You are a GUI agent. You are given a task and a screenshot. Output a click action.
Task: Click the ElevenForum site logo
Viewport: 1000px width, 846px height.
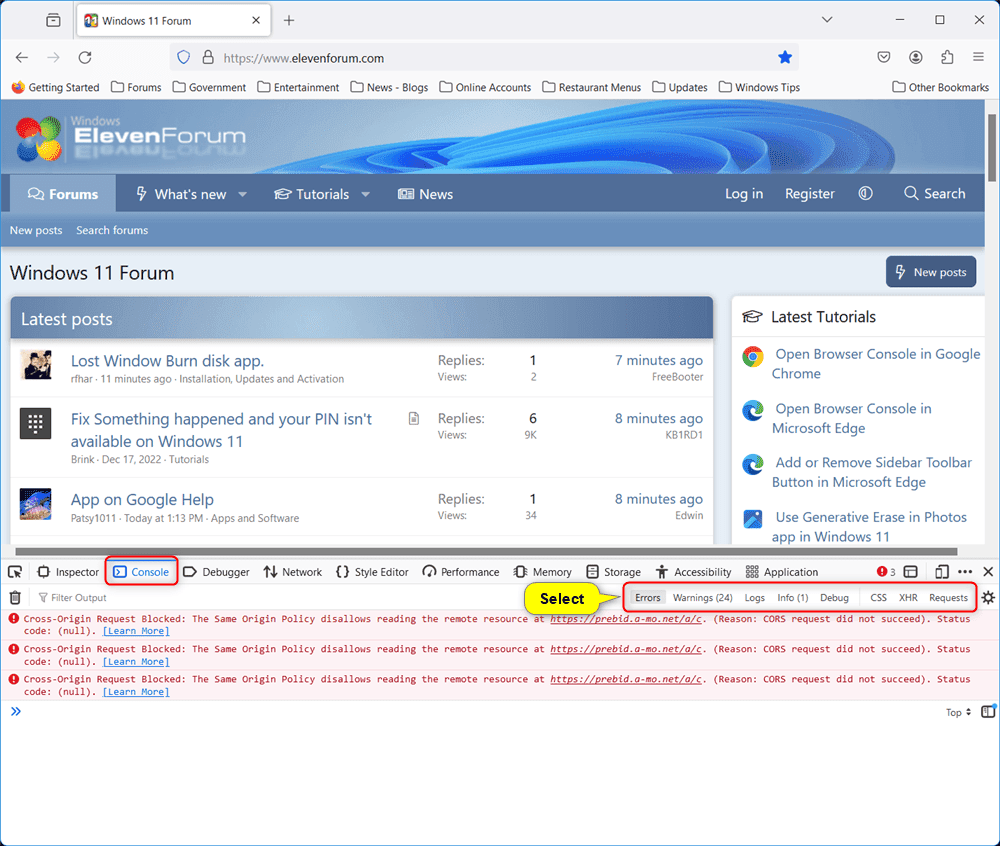pyautogui.click(x=131, y=136)
